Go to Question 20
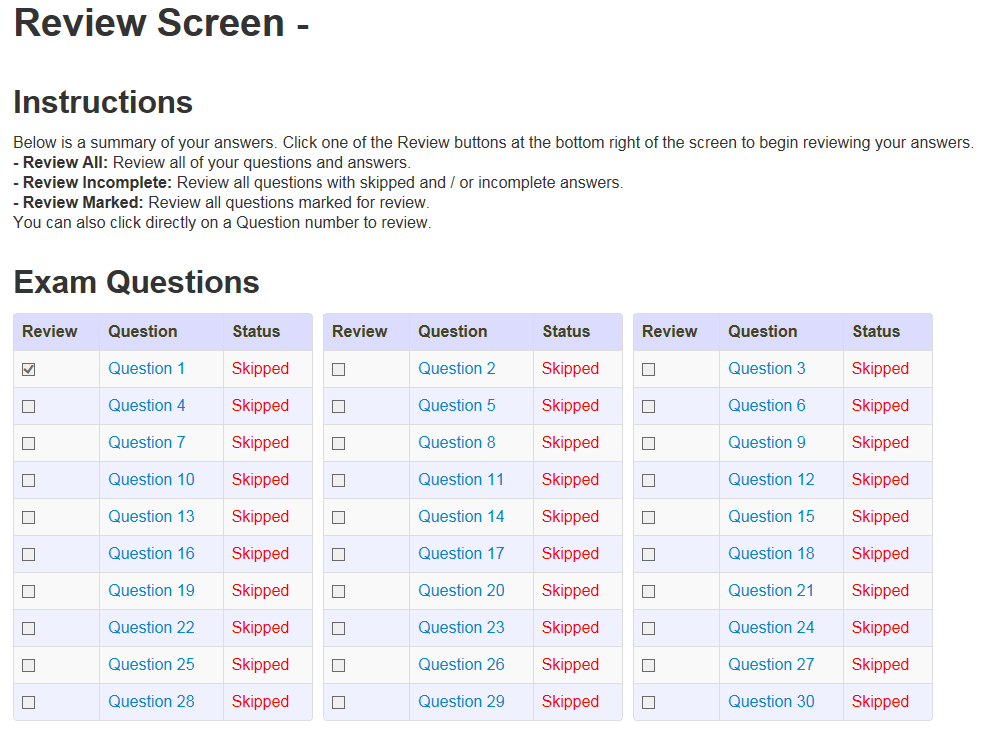Screen dimensions: 1007x744 (x=461, y=590)
